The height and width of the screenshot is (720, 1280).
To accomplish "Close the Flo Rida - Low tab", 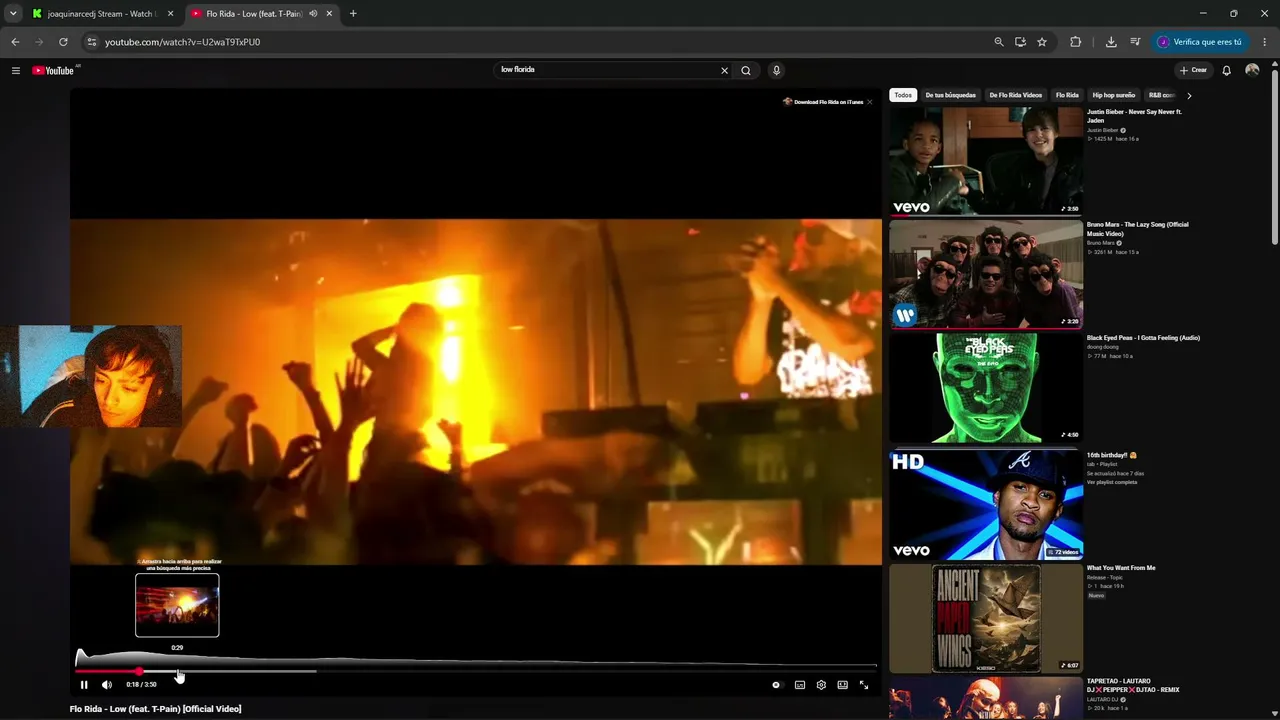I will point(329,14).
